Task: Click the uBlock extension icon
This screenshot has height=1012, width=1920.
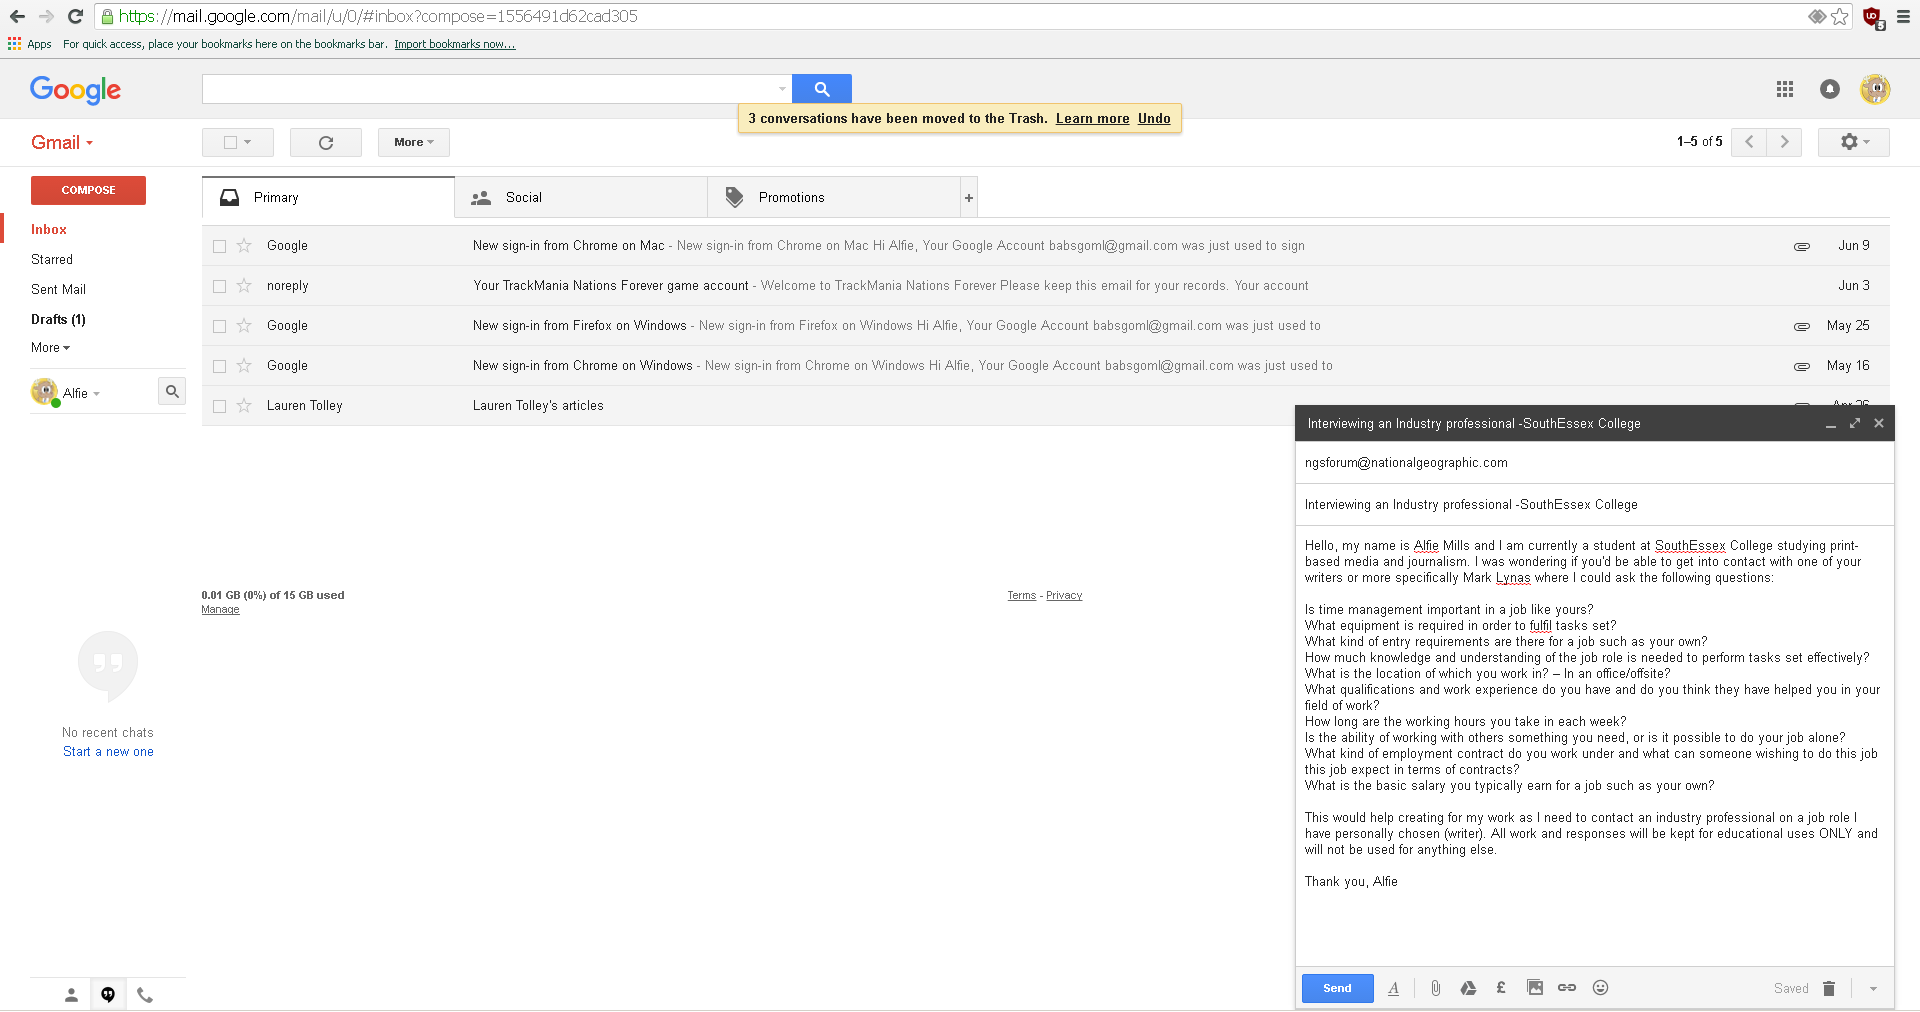Action: pos(1873,17)
